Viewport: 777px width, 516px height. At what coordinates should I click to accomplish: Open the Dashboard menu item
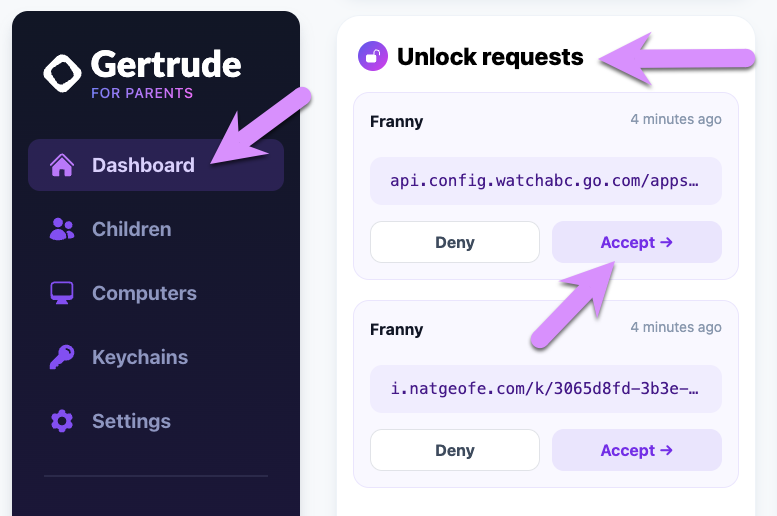(x=156, y=165)
